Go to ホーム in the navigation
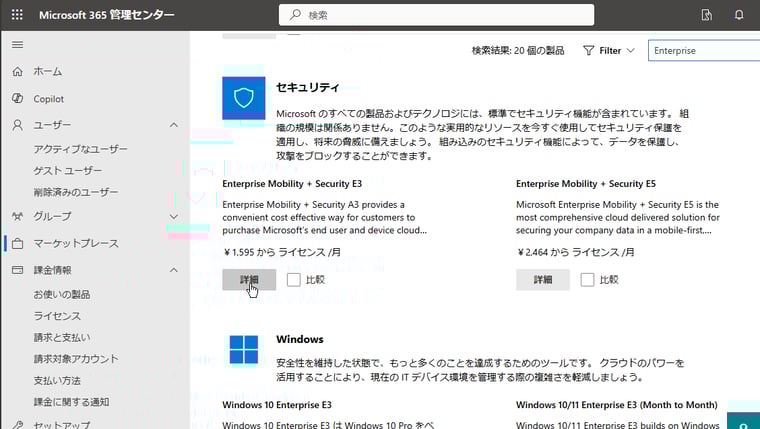 (48, 71)
